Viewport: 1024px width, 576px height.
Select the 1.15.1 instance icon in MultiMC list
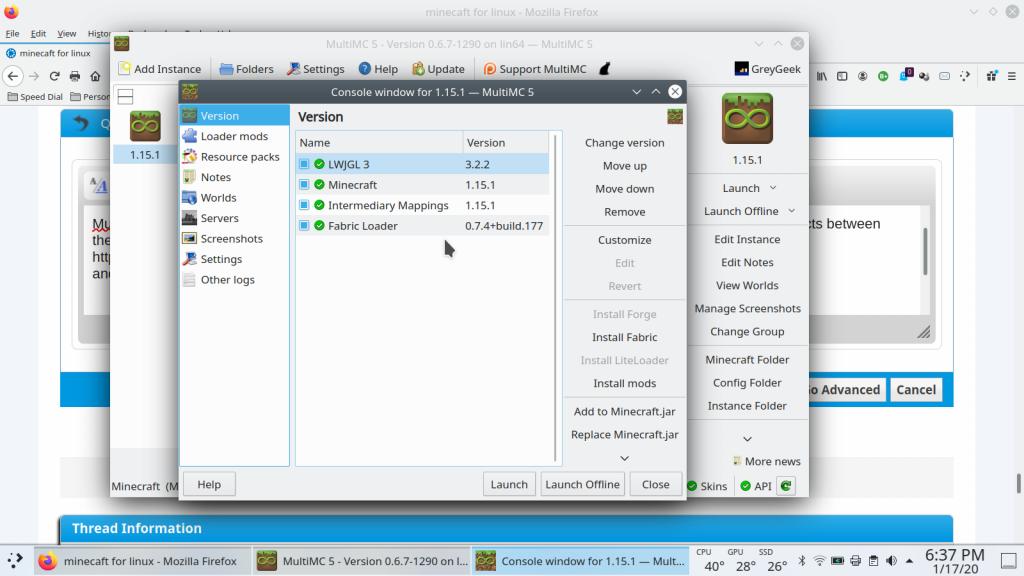coord(145,127)
